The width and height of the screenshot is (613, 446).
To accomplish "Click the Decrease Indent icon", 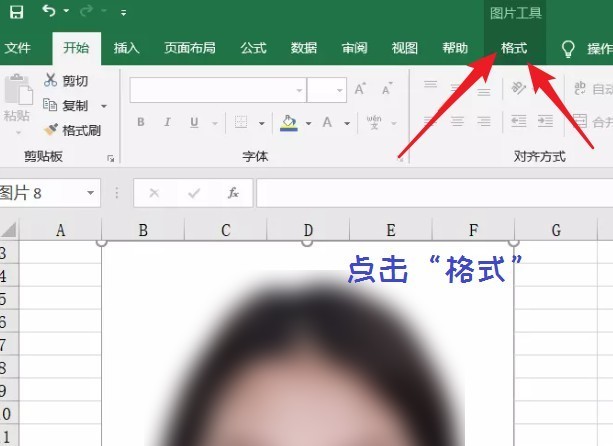I will 518,121.
